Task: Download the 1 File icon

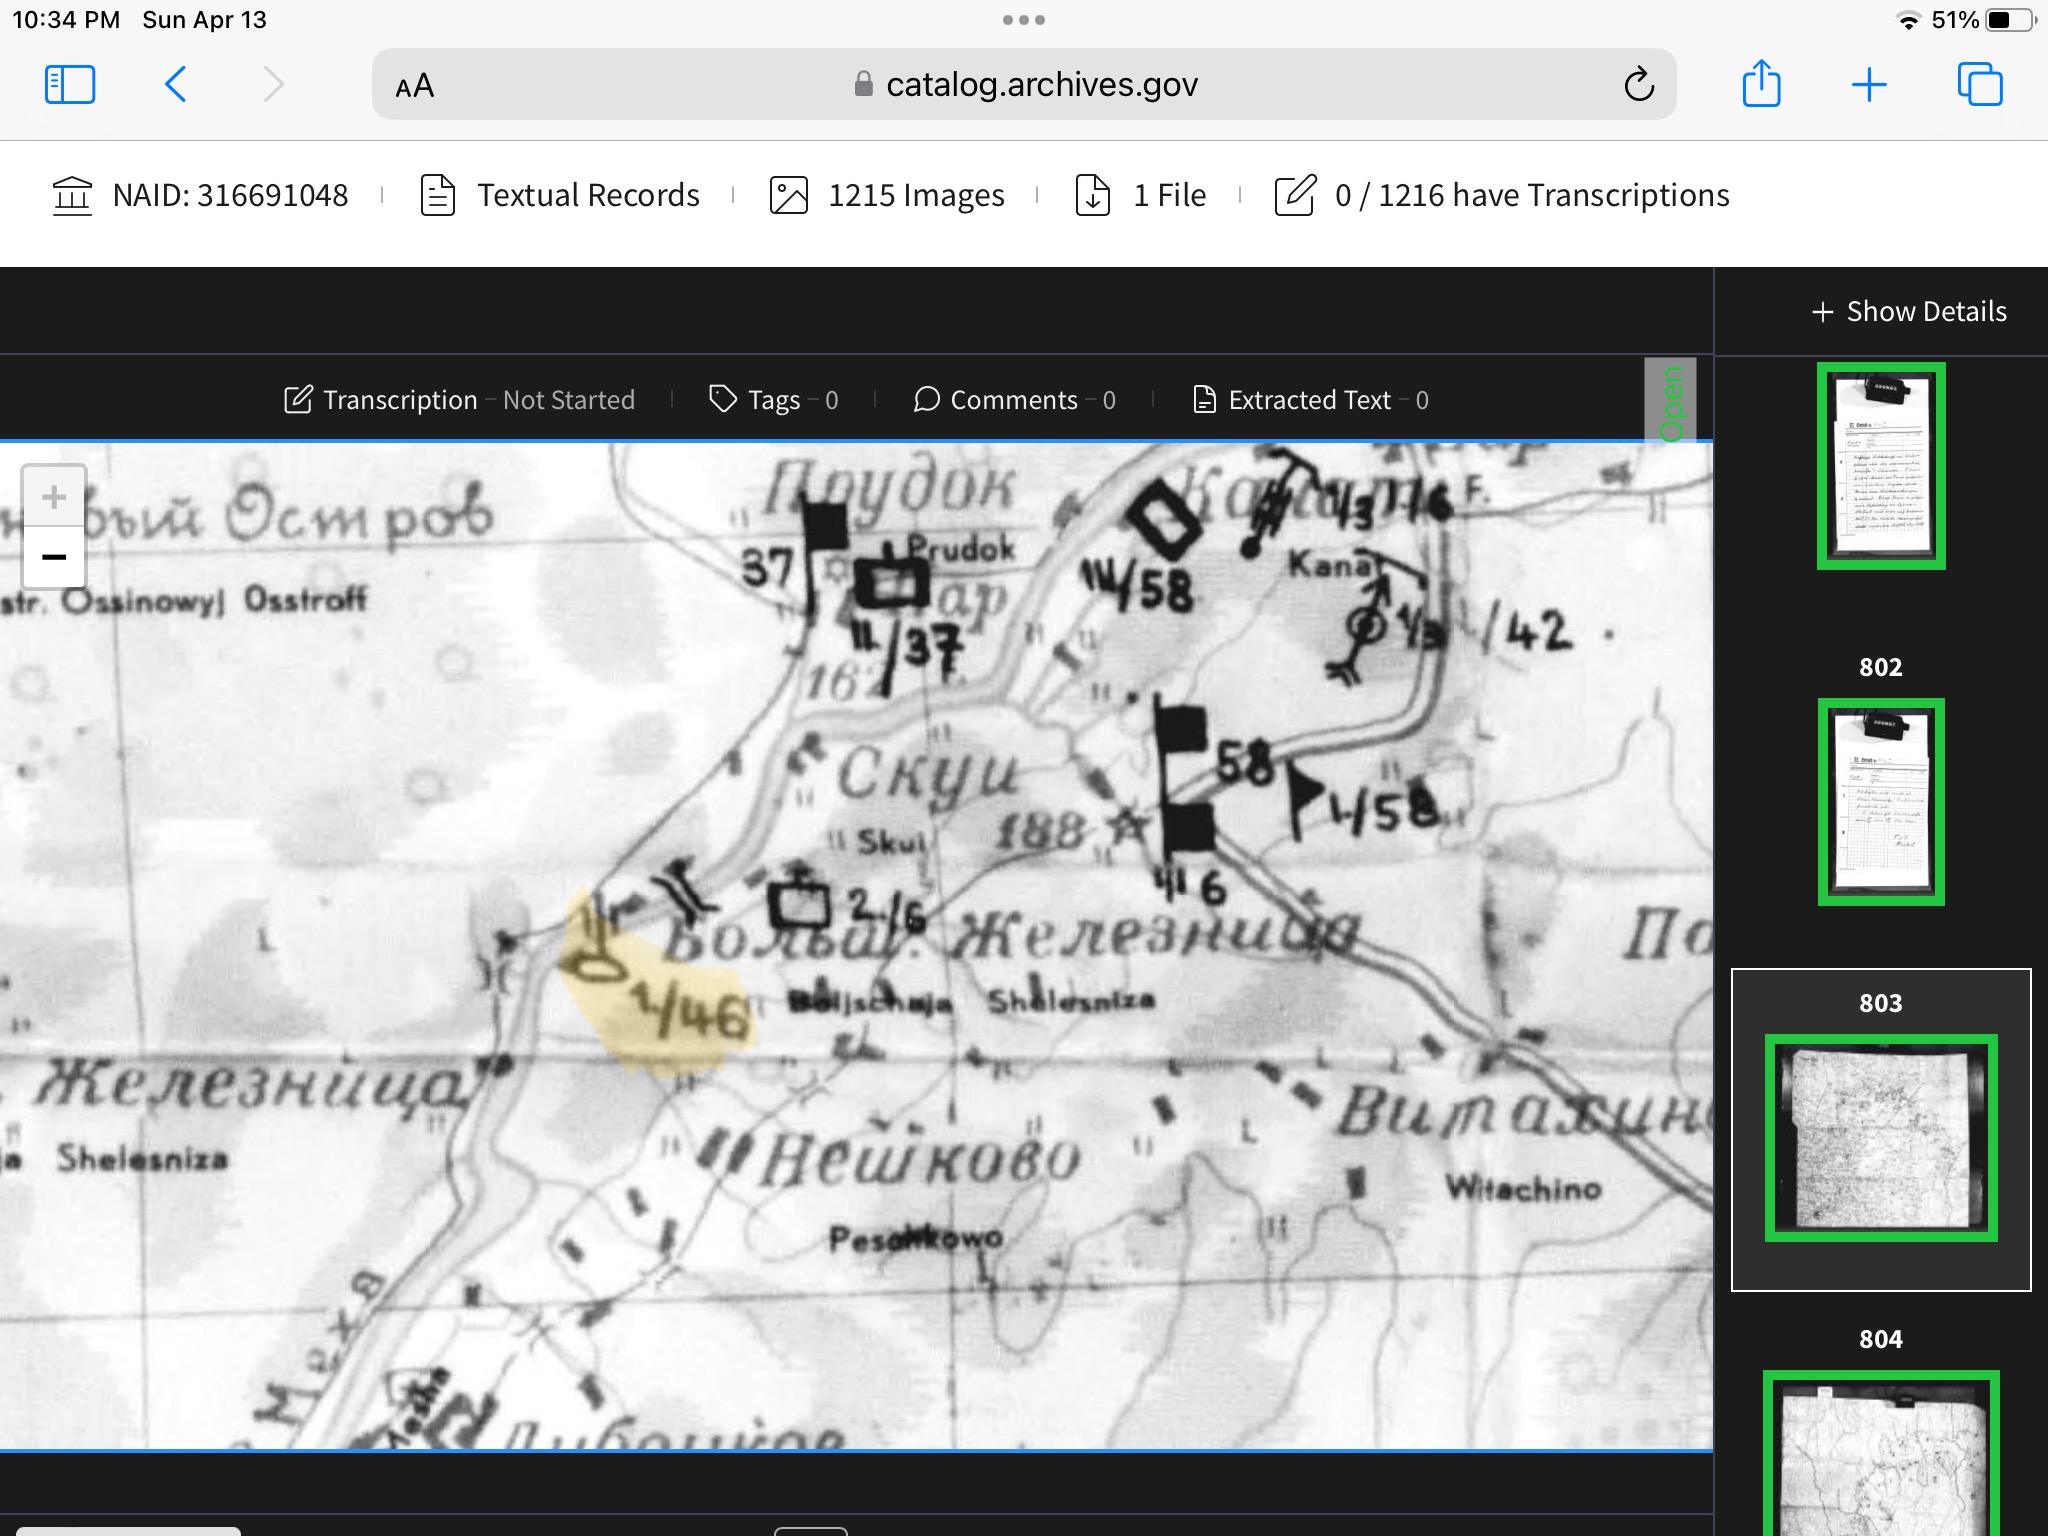Action: point(1093,195)
